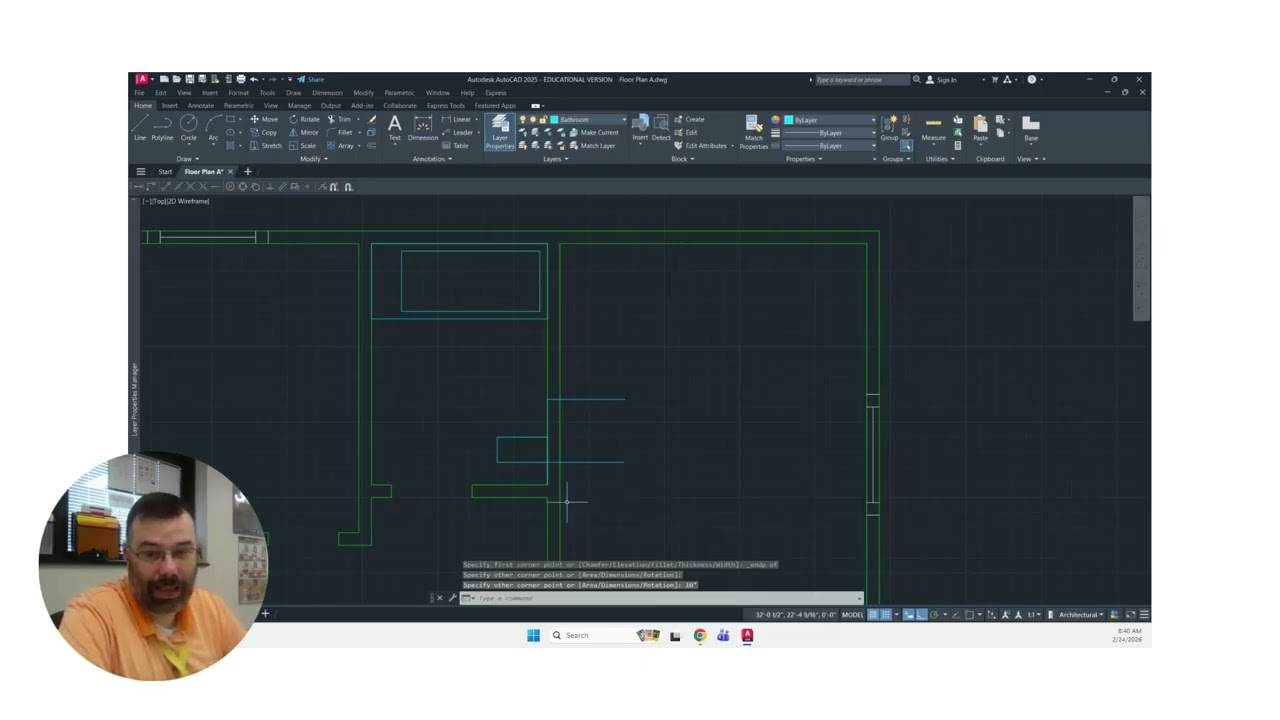The width and height of the screenshot is (1280, 720).
Task: Create a Group of objects
Action: 889,128
